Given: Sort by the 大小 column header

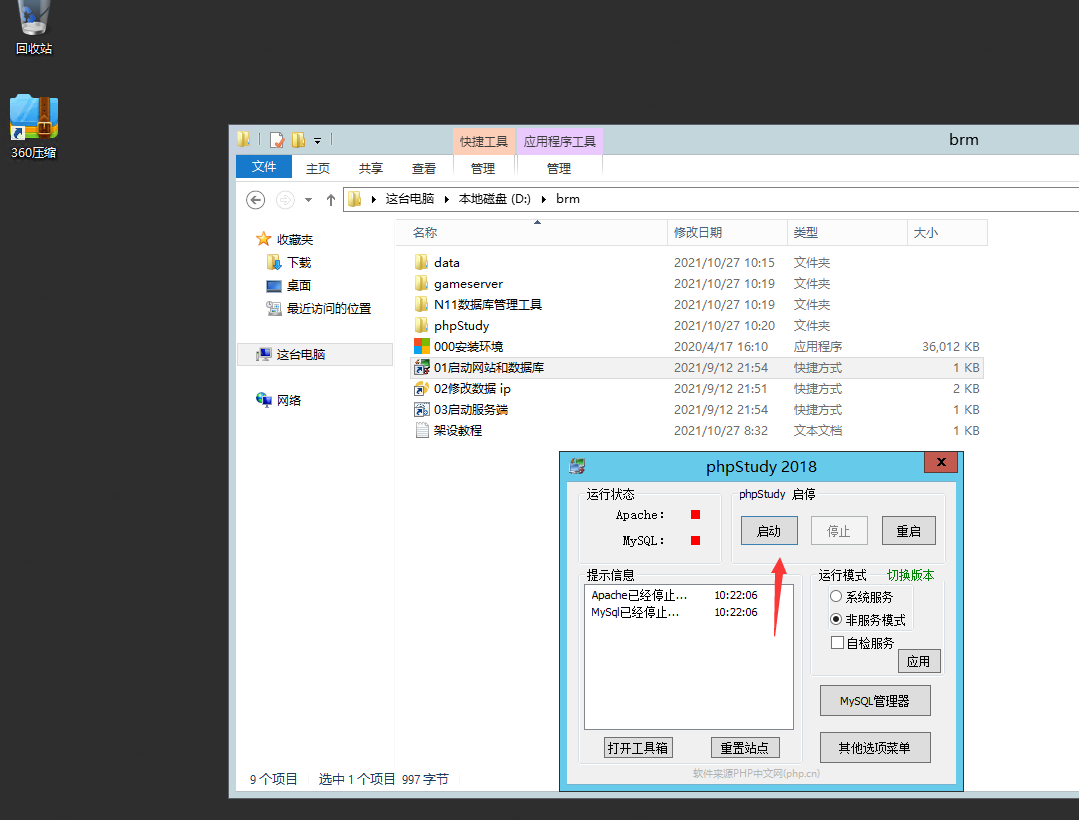Looking at the screenshot, I should 948,233.
